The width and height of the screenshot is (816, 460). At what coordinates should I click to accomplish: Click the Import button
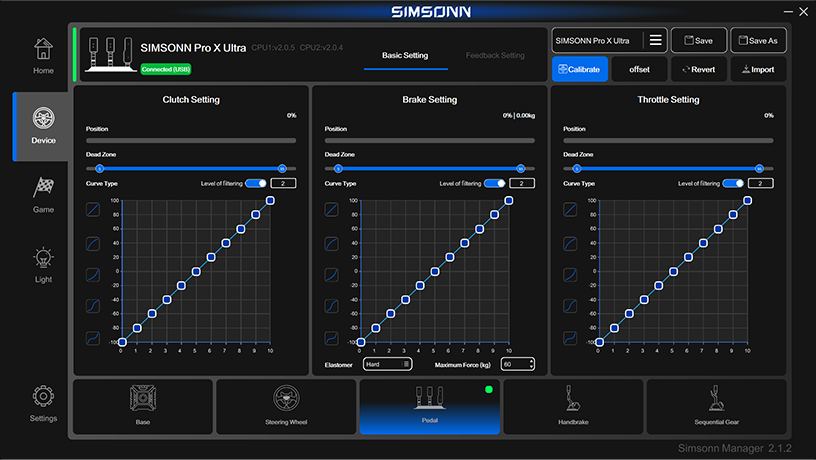758,69
